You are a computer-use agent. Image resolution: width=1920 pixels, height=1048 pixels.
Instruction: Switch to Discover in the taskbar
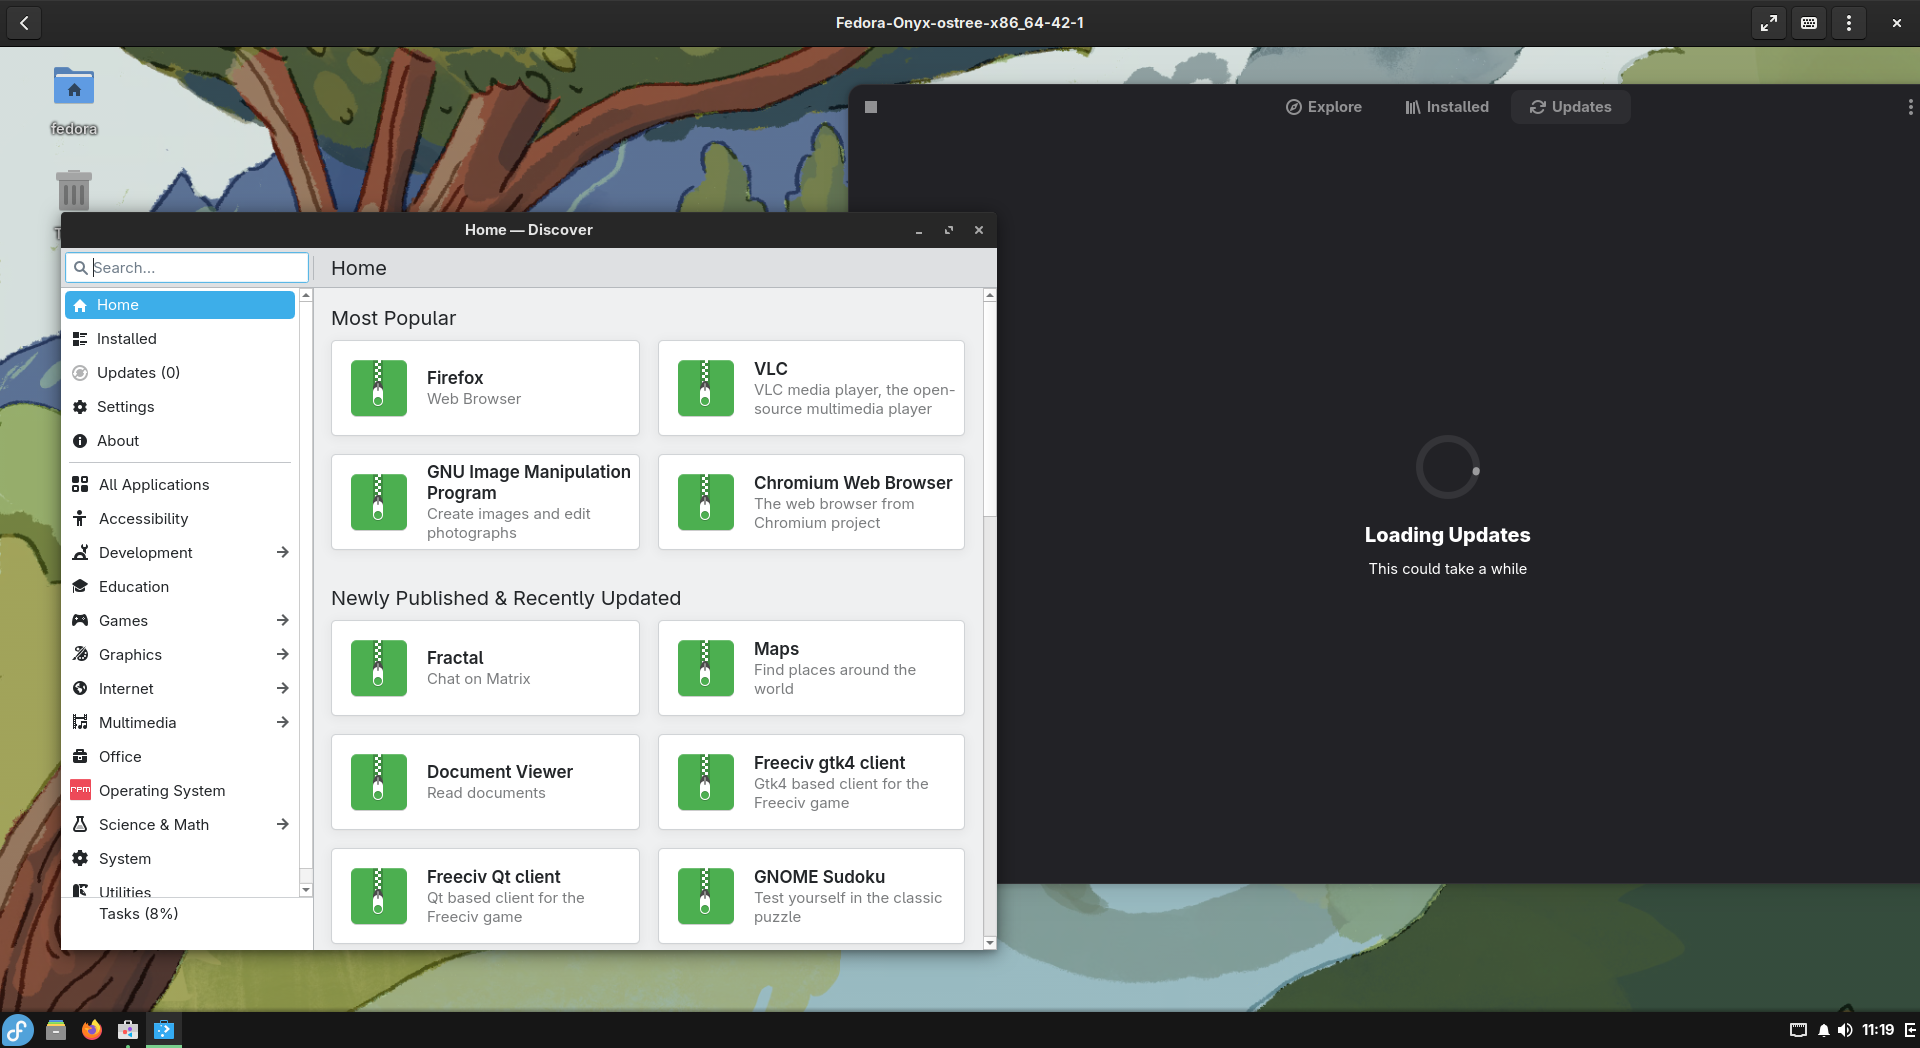coord(164,1030)
